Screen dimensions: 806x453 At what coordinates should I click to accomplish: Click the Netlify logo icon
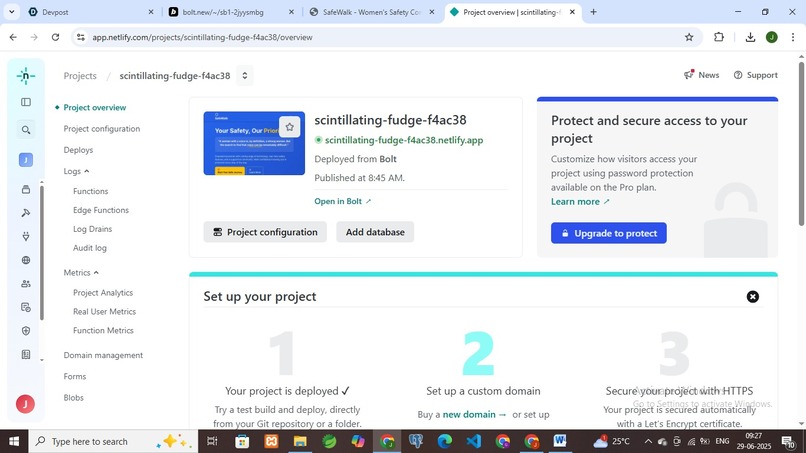click(26, 76)
